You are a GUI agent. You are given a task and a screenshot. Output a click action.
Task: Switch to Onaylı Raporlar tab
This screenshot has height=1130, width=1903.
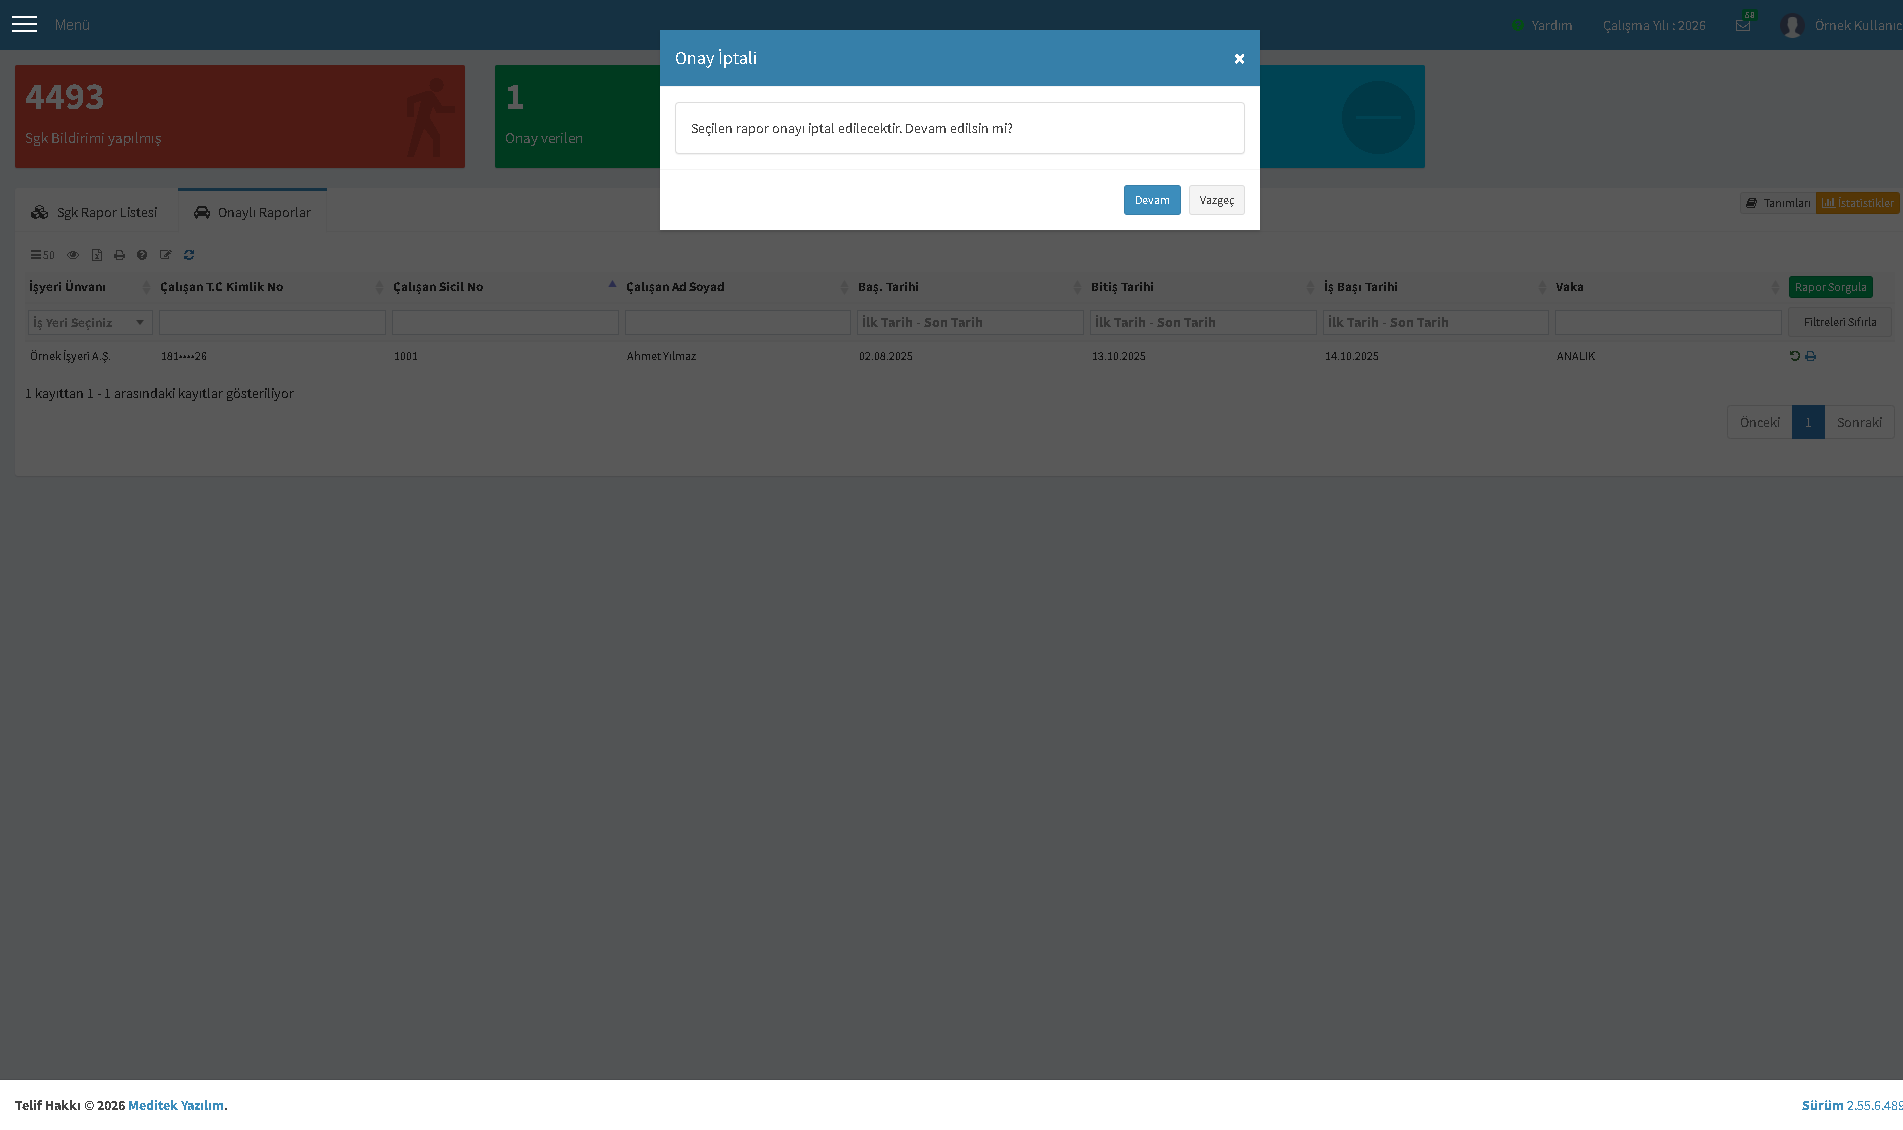click(x=252, y=212)
